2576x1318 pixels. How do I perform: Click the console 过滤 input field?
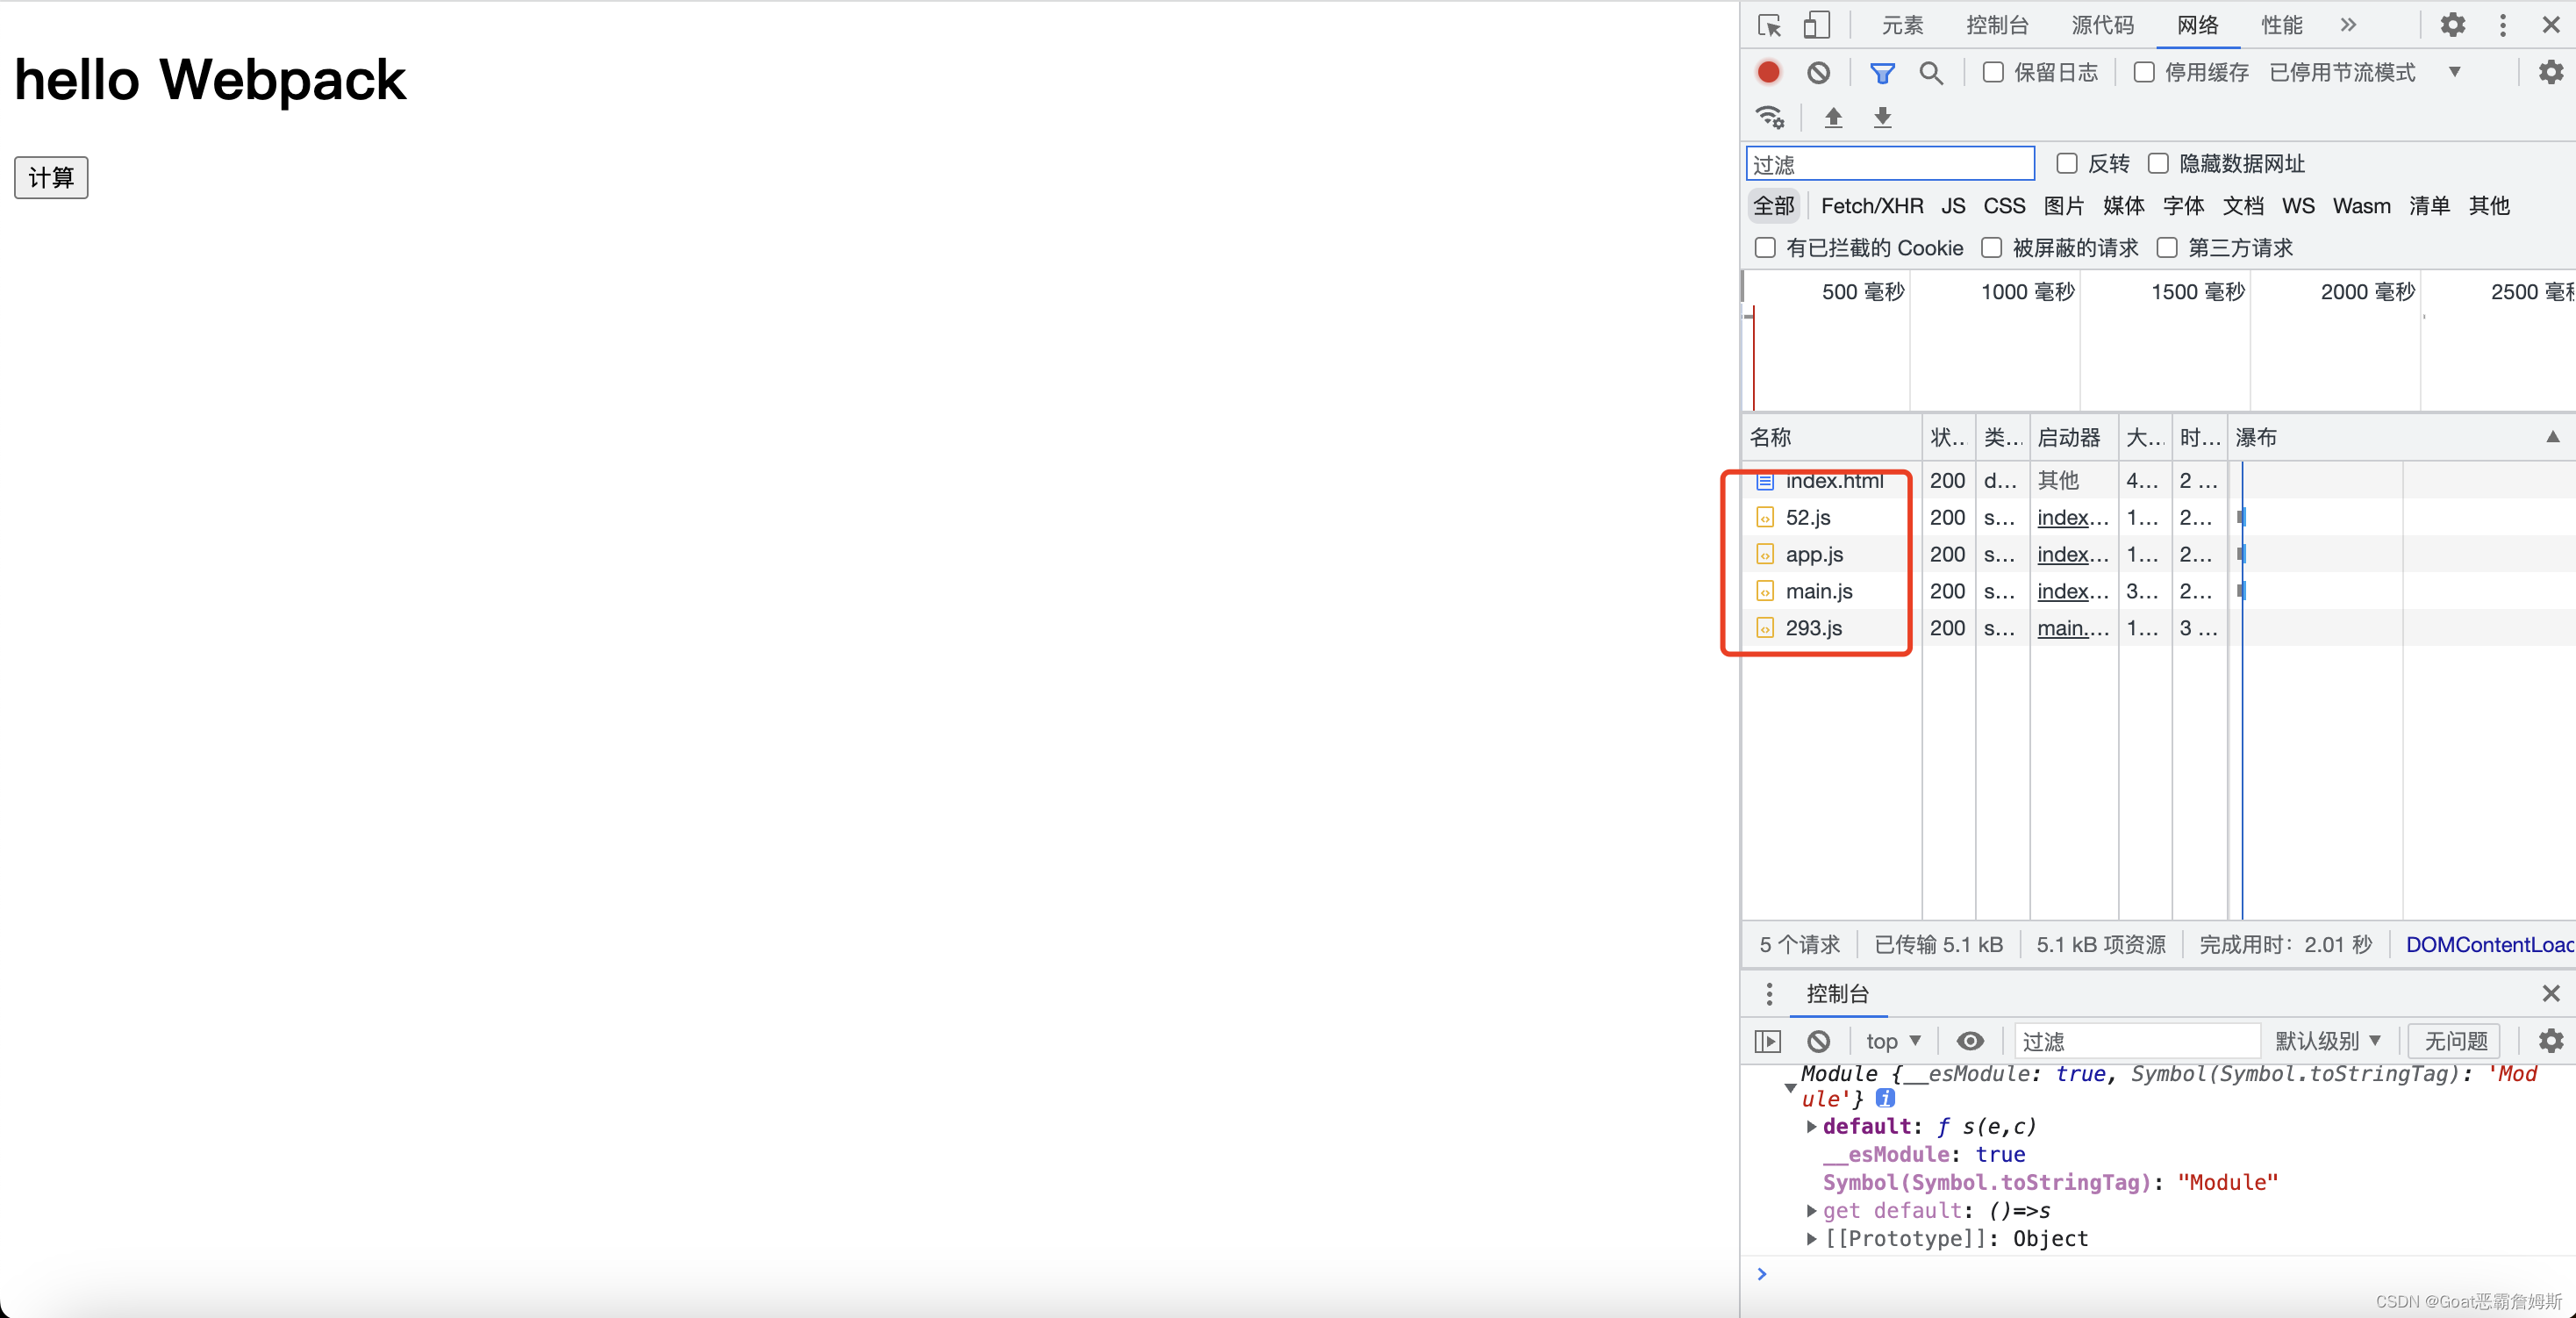(2136, 1041)
